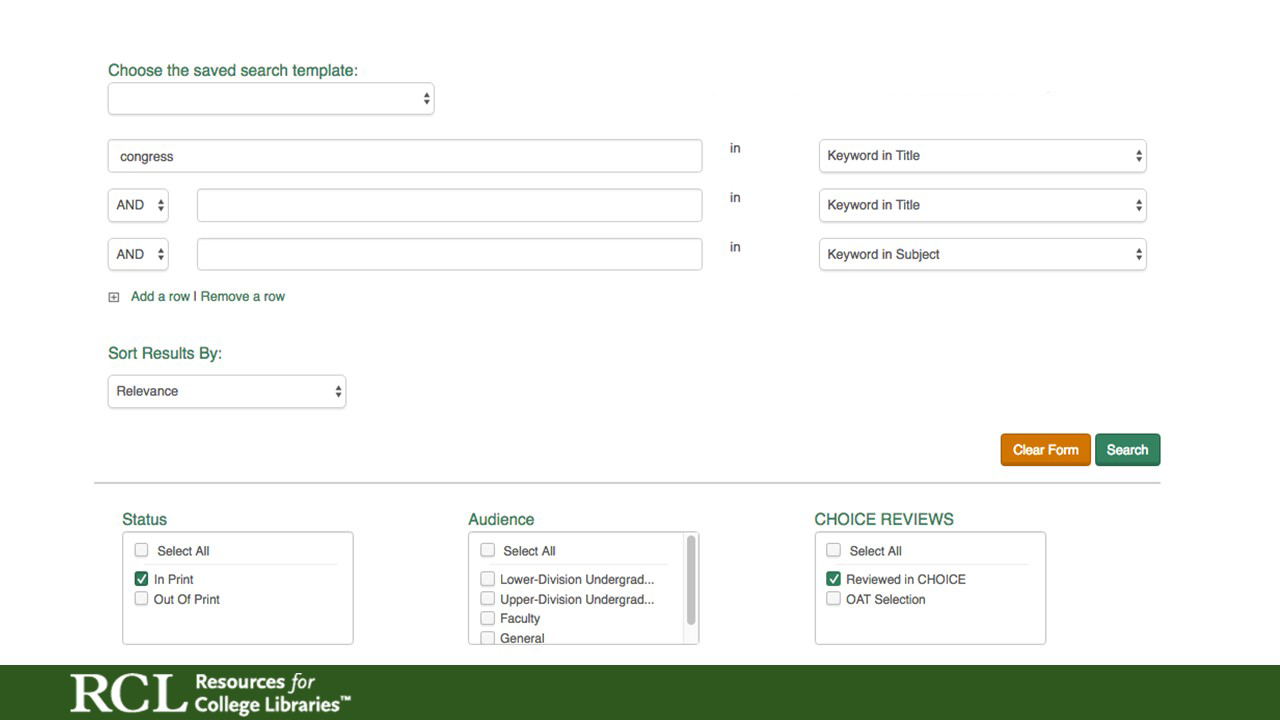Enable the OAT Selection checkbox

coord(833,599)
